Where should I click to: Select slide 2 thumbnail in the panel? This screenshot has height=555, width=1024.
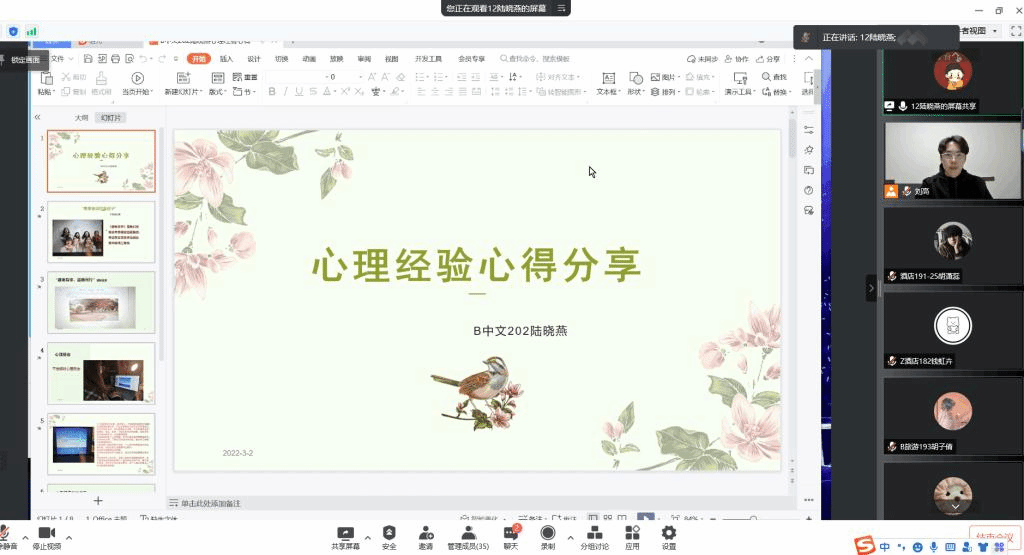click(x=101, y=231)
